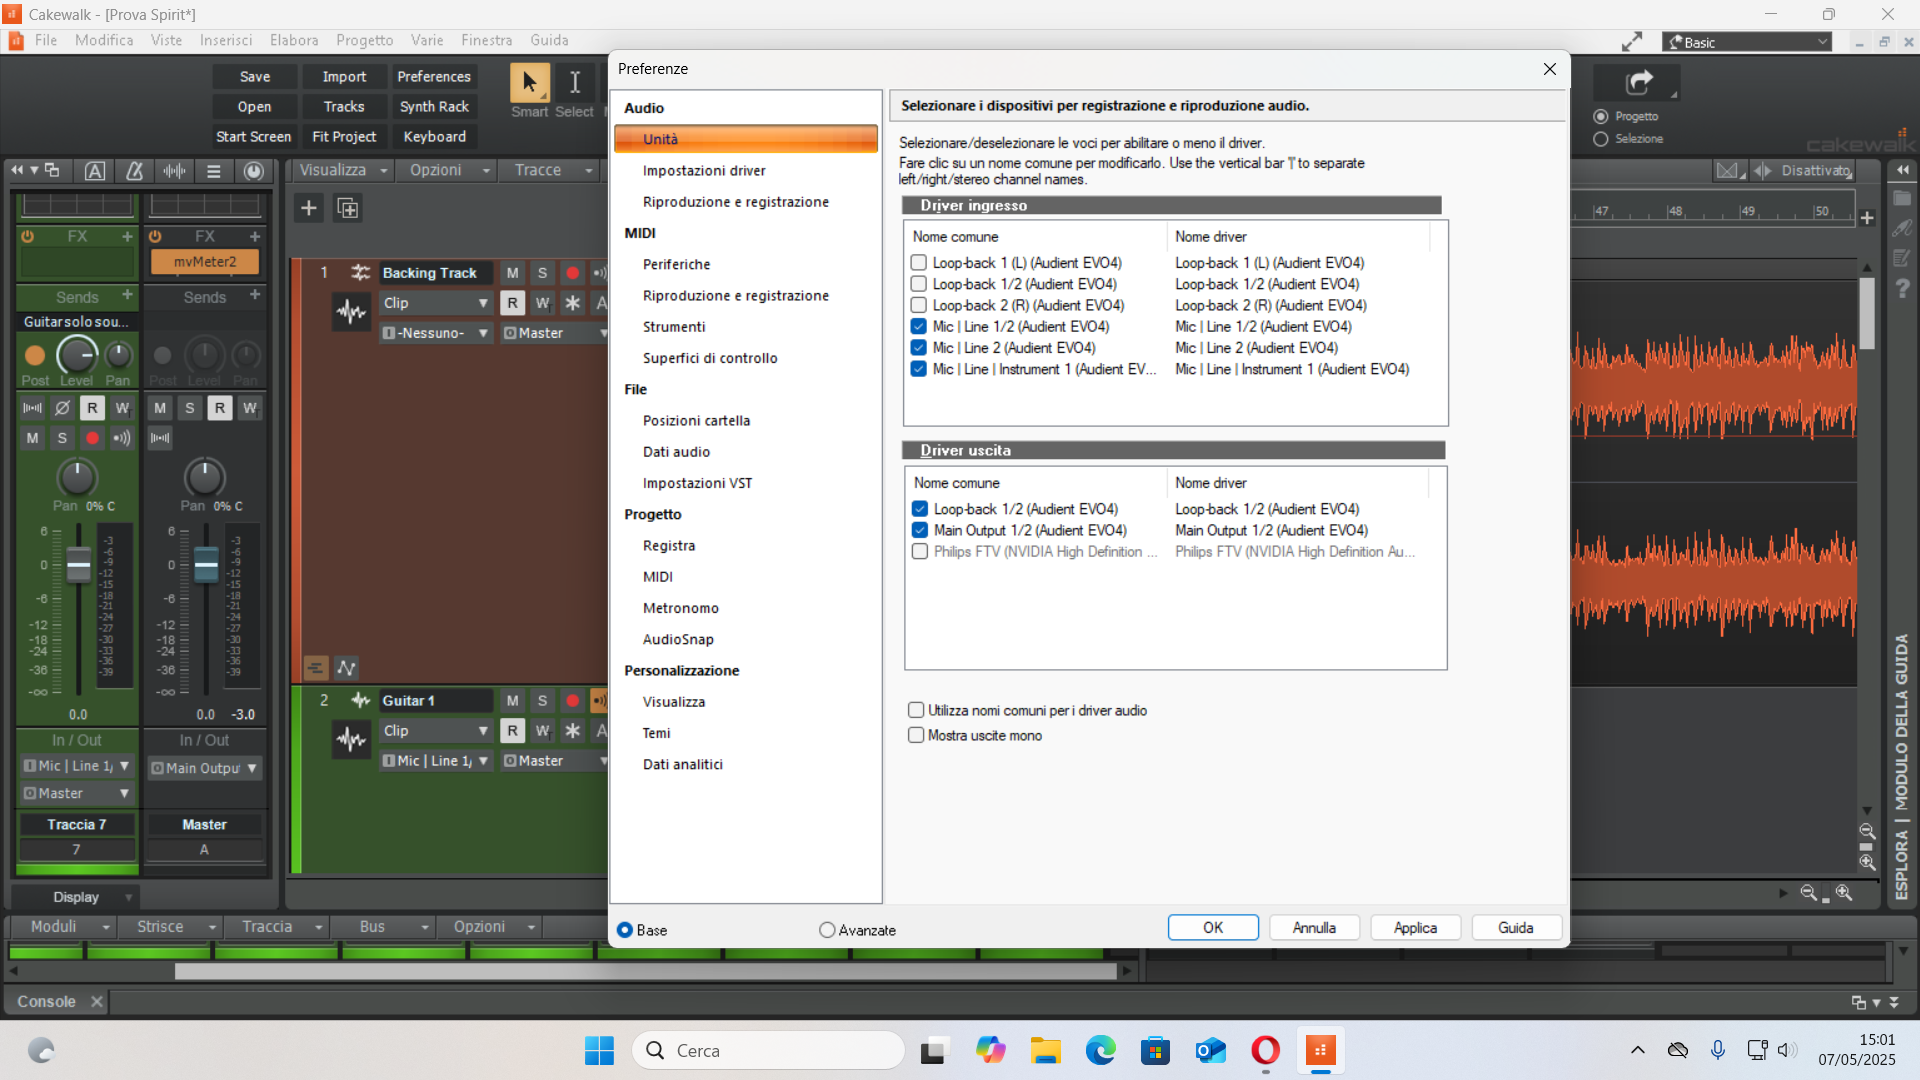
Task: Select the Avanzate radio button
Action: 826,930
